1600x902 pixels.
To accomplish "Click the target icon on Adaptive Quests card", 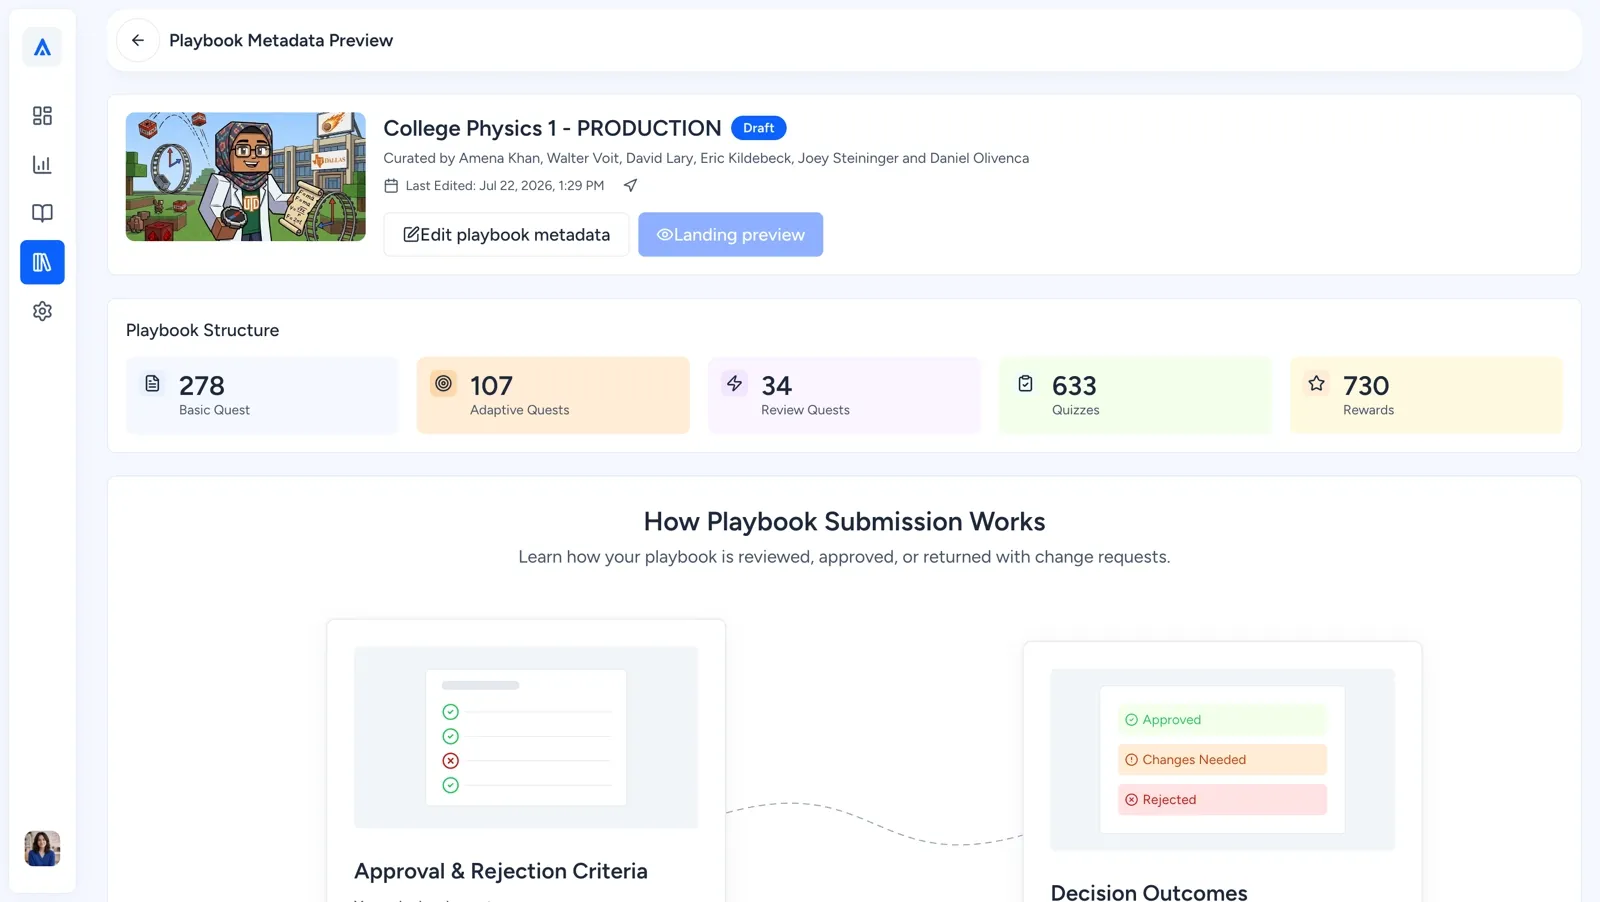I will point(443,383).
